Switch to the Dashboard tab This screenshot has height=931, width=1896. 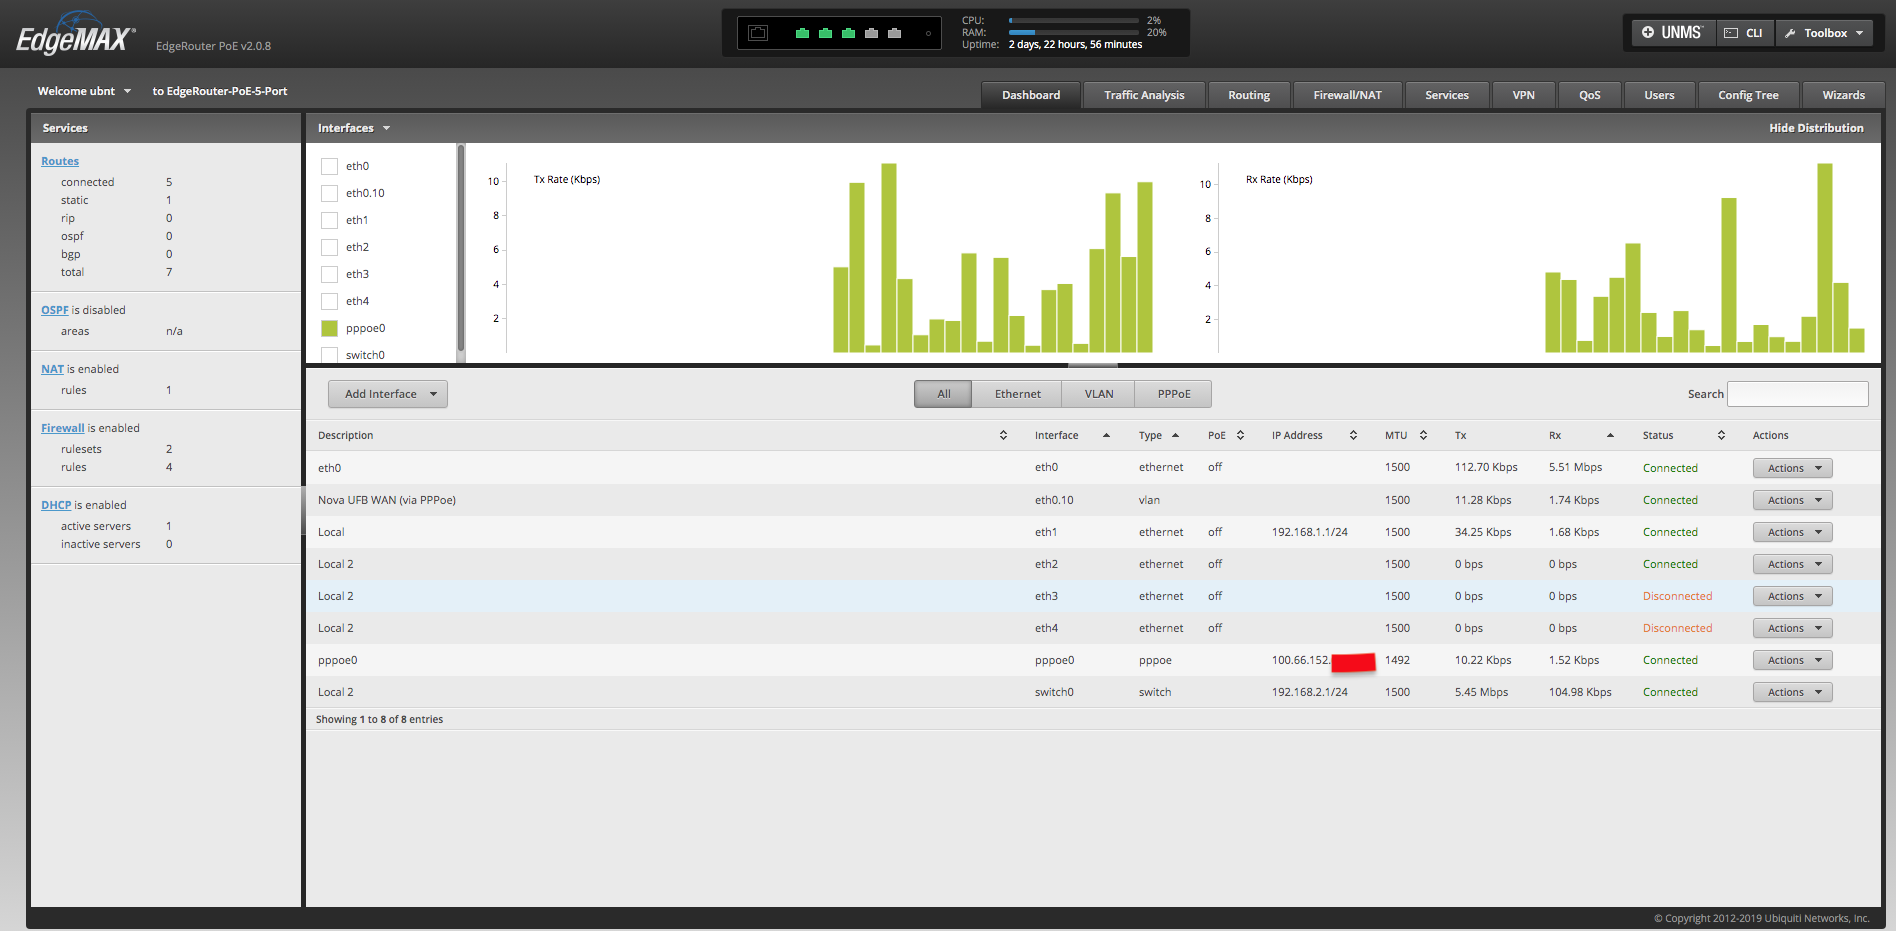click(1031, 95)
